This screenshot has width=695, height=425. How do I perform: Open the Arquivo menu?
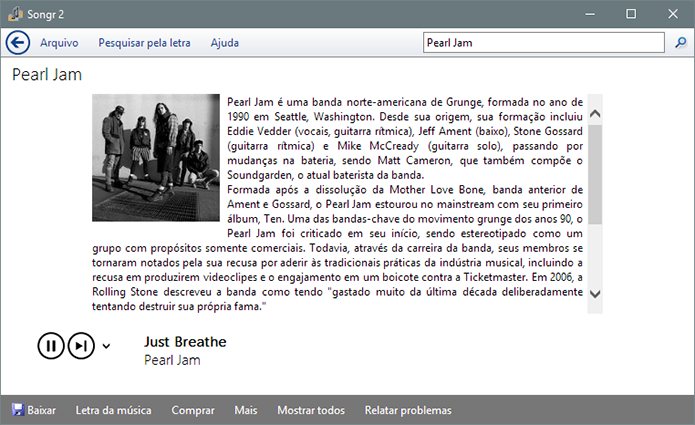(x=59, y=43)
